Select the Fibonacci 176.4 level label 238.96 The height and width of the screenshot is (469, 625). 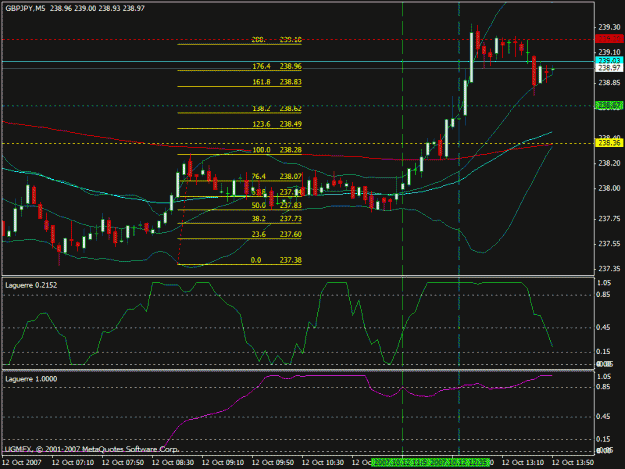pyautogui.click(x=291, y=66)
